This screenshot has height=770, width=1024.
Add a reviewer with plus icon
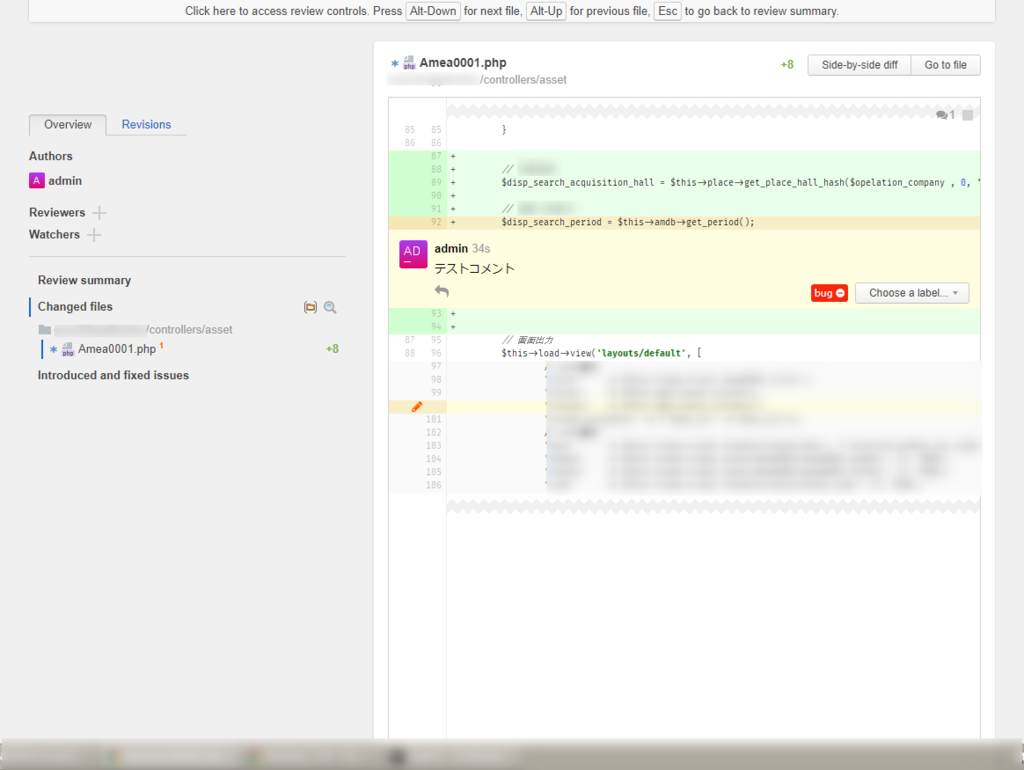point(99,213)
